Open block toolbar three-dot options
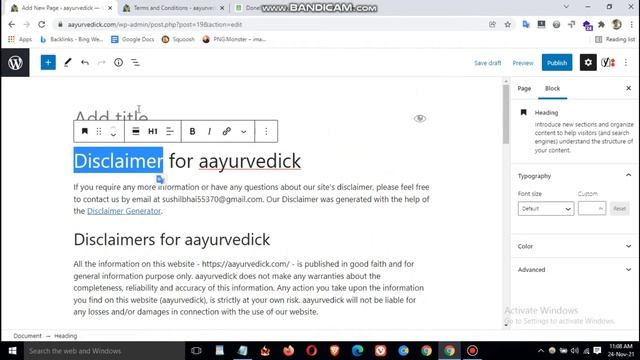The width and height of the screenshot is (640, 360). (266, 131)
